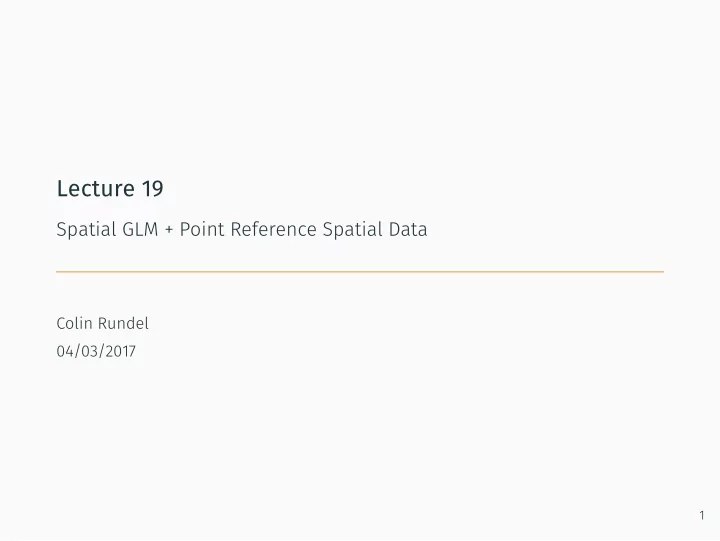Click the date "04/03/2017"
Image resolution: width=720 pixels, height=541 pixels.
pos(96,351)
